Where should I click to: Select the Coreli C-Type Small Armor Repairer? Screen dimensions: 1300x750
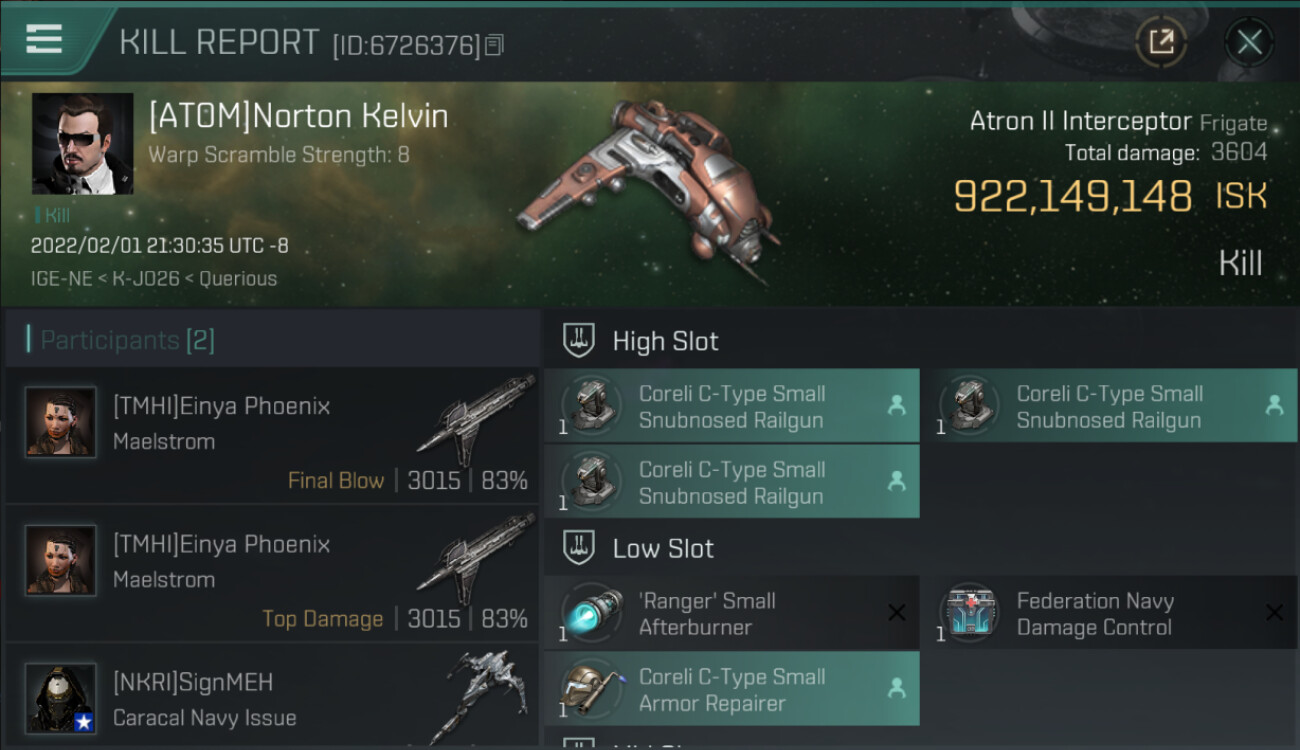731,690
